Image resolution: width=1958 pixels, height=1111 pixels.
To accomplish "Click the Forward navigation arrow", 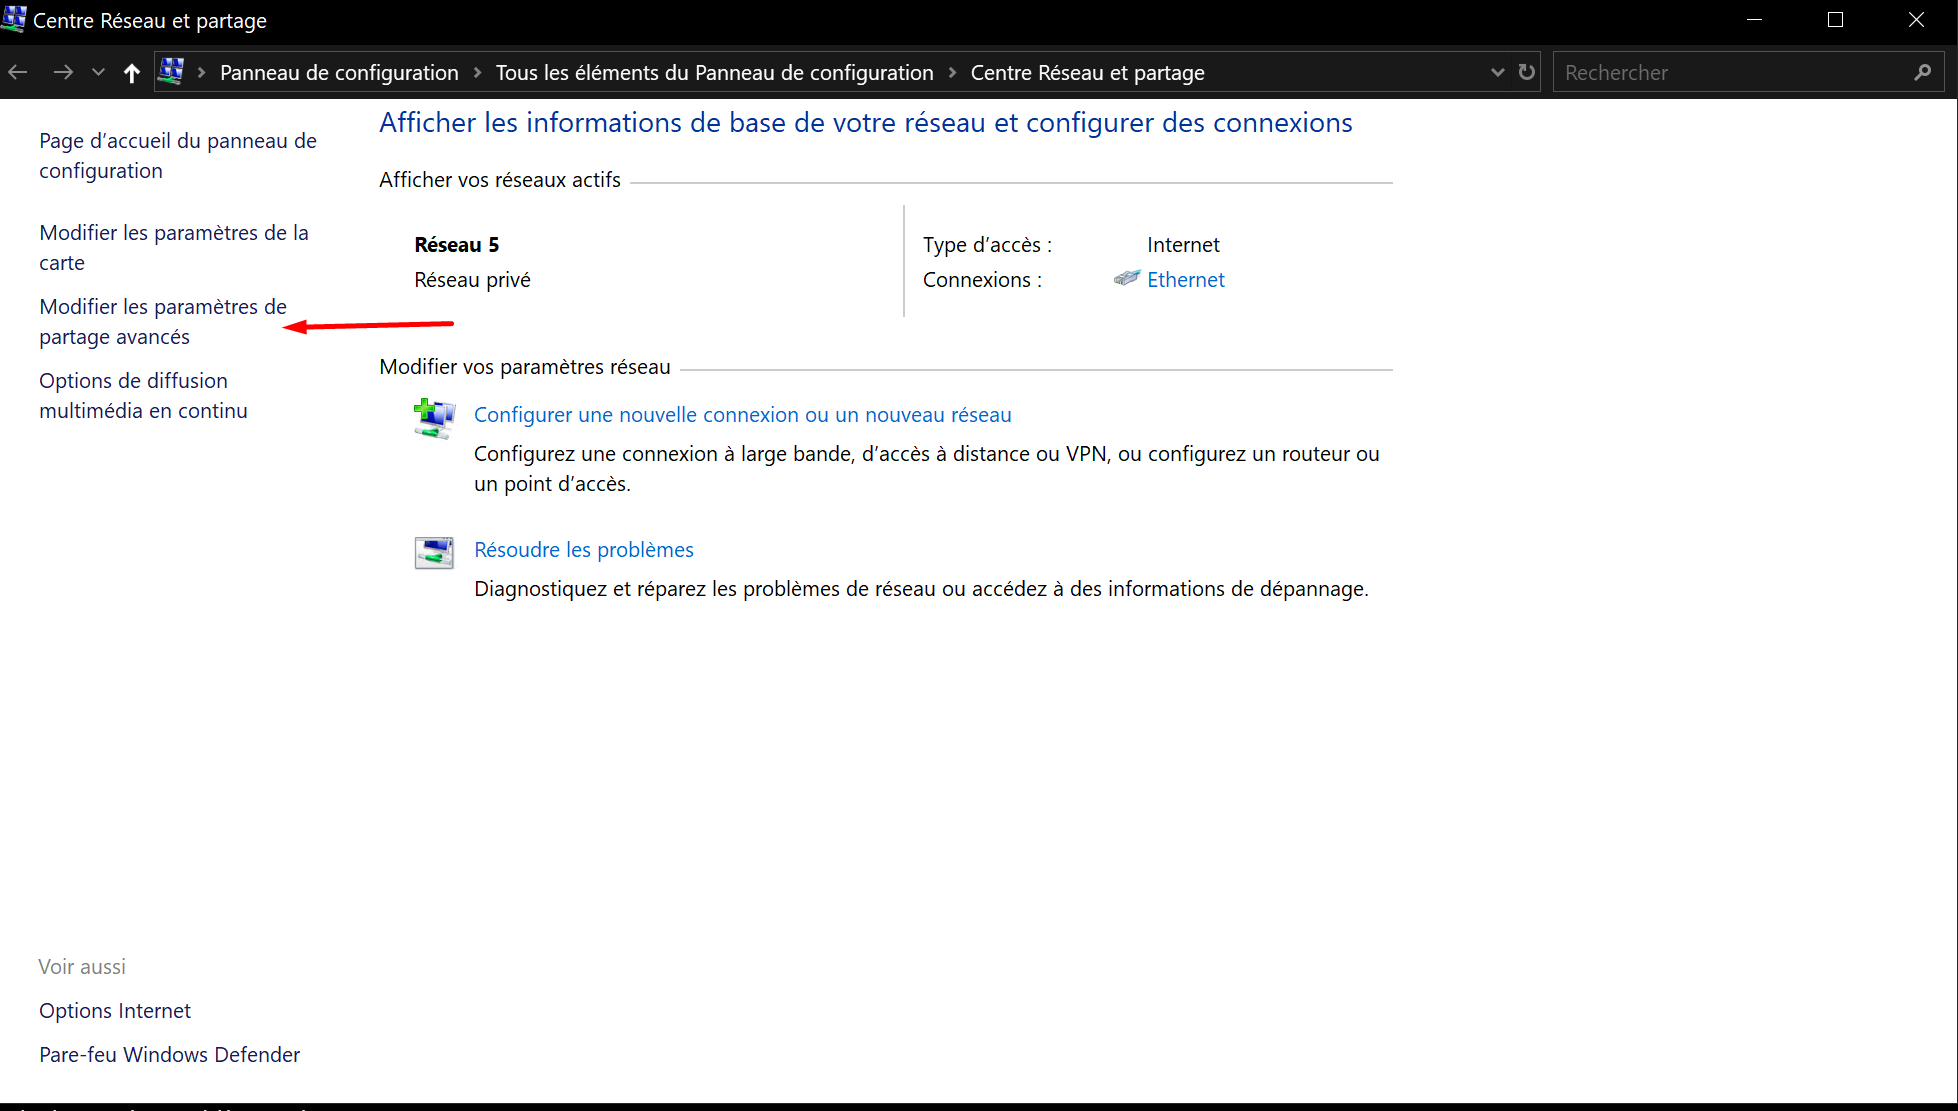I will tap(63, 72).
